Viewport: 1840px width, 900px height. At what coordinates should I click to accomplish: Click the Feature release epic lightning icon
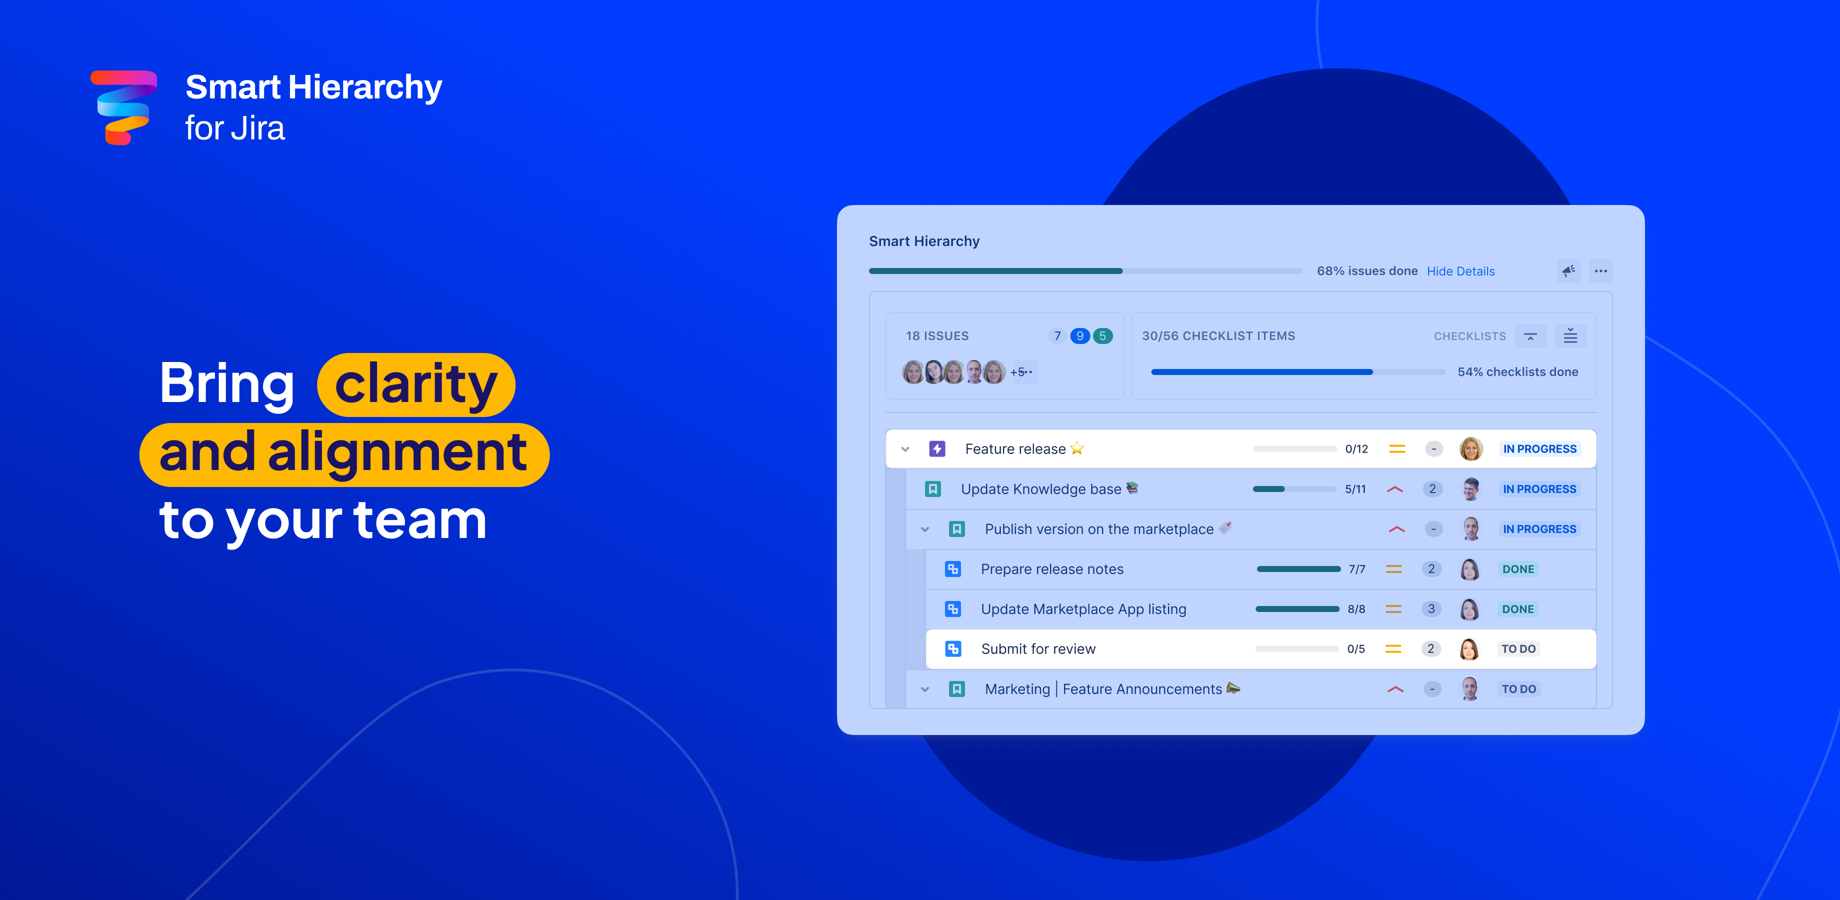[x=937, y=449]
